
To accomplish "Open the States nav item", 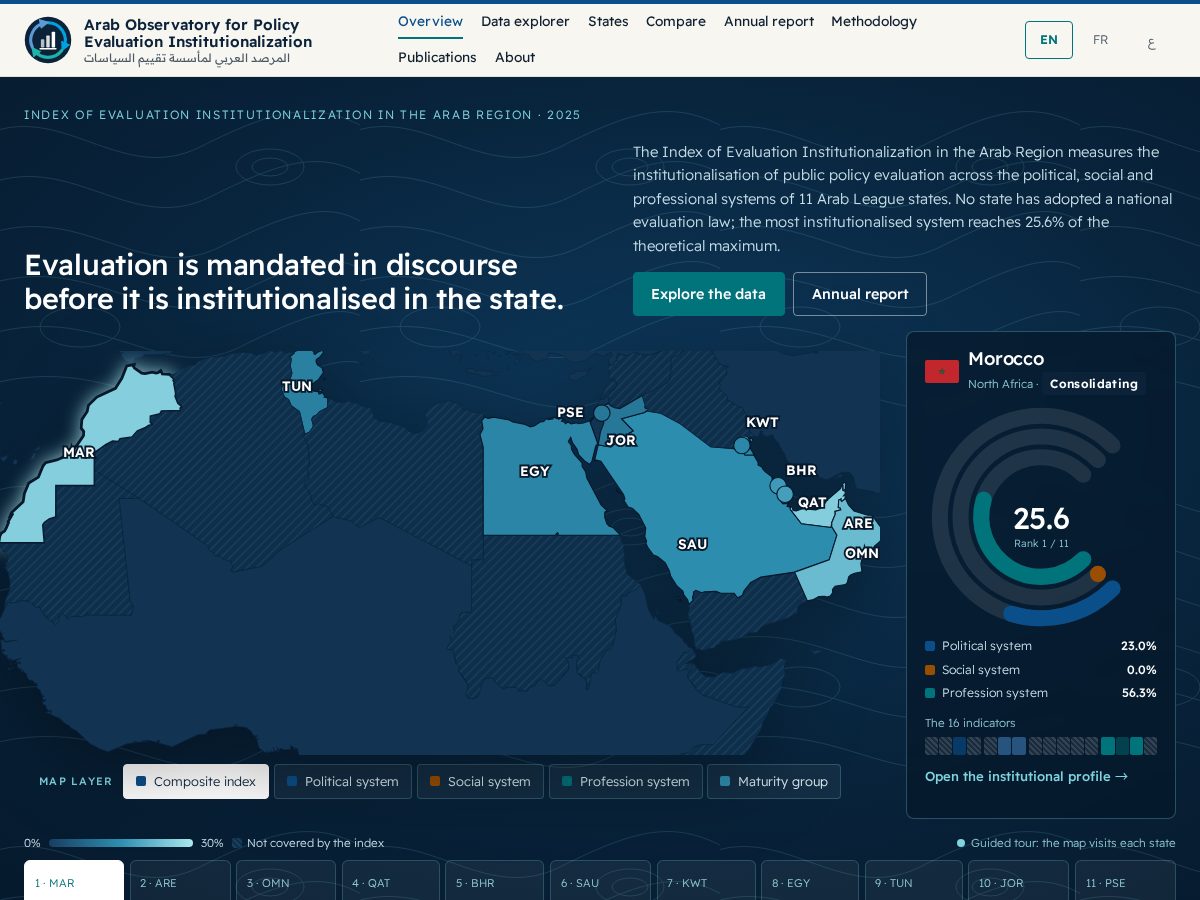I will 608,22.
